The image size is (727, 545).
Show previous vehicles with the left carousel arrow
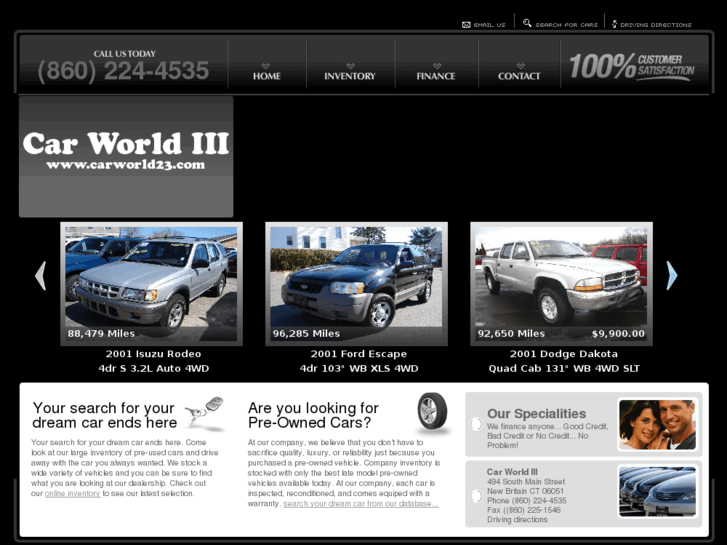click(x=40, y=276)
